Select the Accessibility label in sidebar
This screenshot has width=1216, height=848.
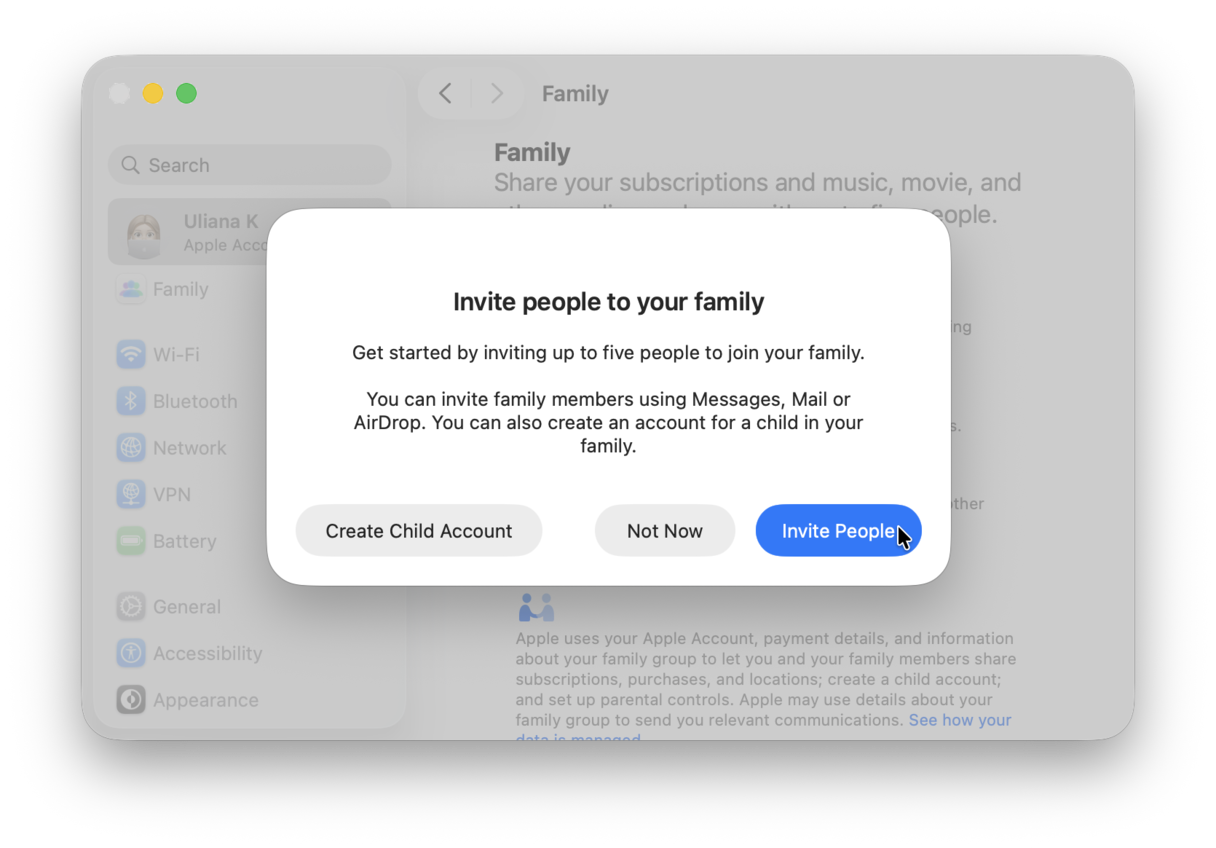click(208, 653)
